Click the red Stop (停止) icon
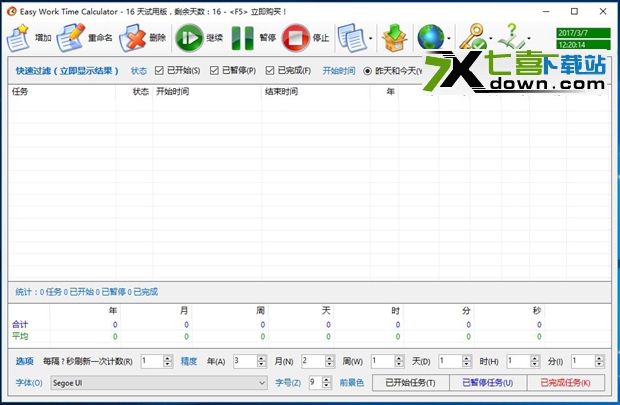Screen dimensions: 620x405 pyautogui.click(x=296, y=38)
